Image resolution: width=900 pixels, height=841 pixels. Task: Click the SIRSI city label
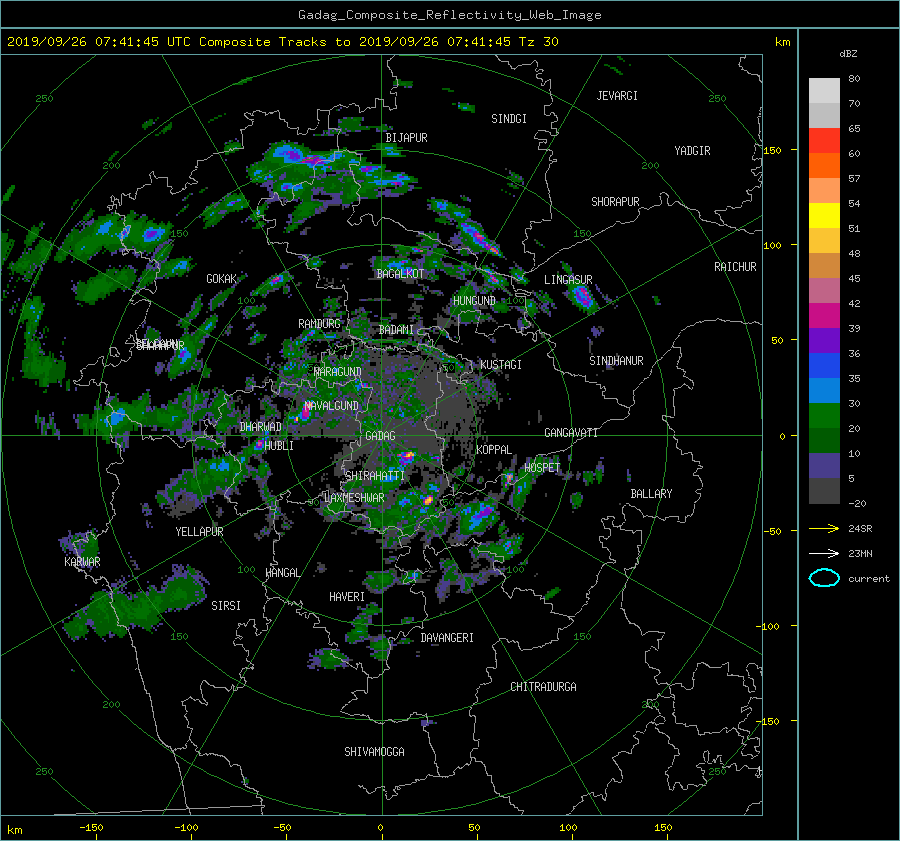pyautogui.click(x=226, y=606)
